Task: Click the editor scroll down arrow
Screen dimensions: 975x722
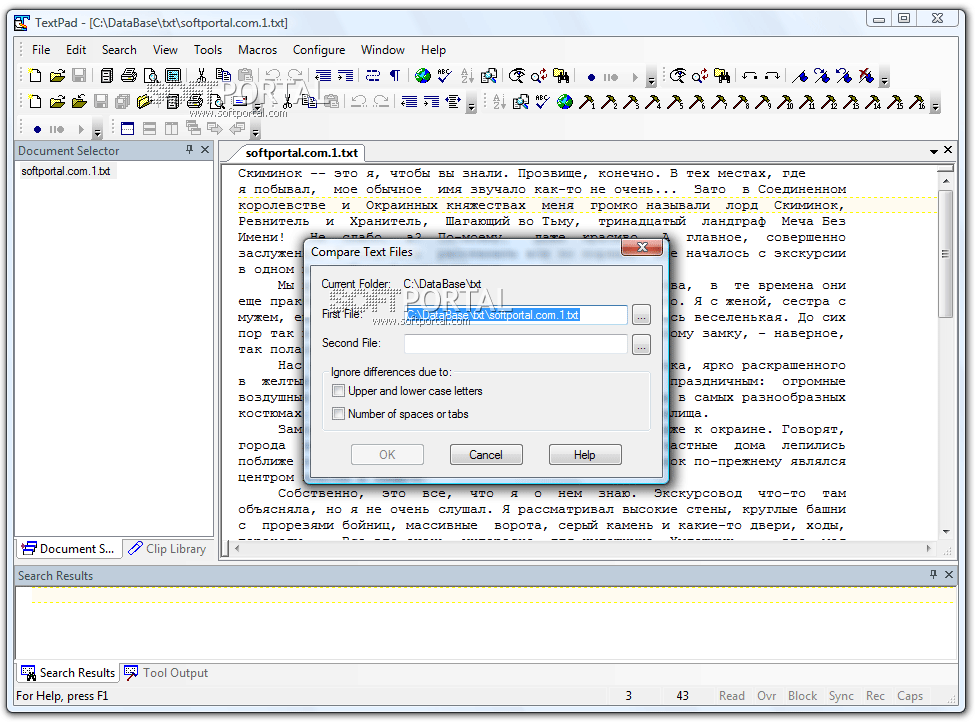Action: pos(945,532)
